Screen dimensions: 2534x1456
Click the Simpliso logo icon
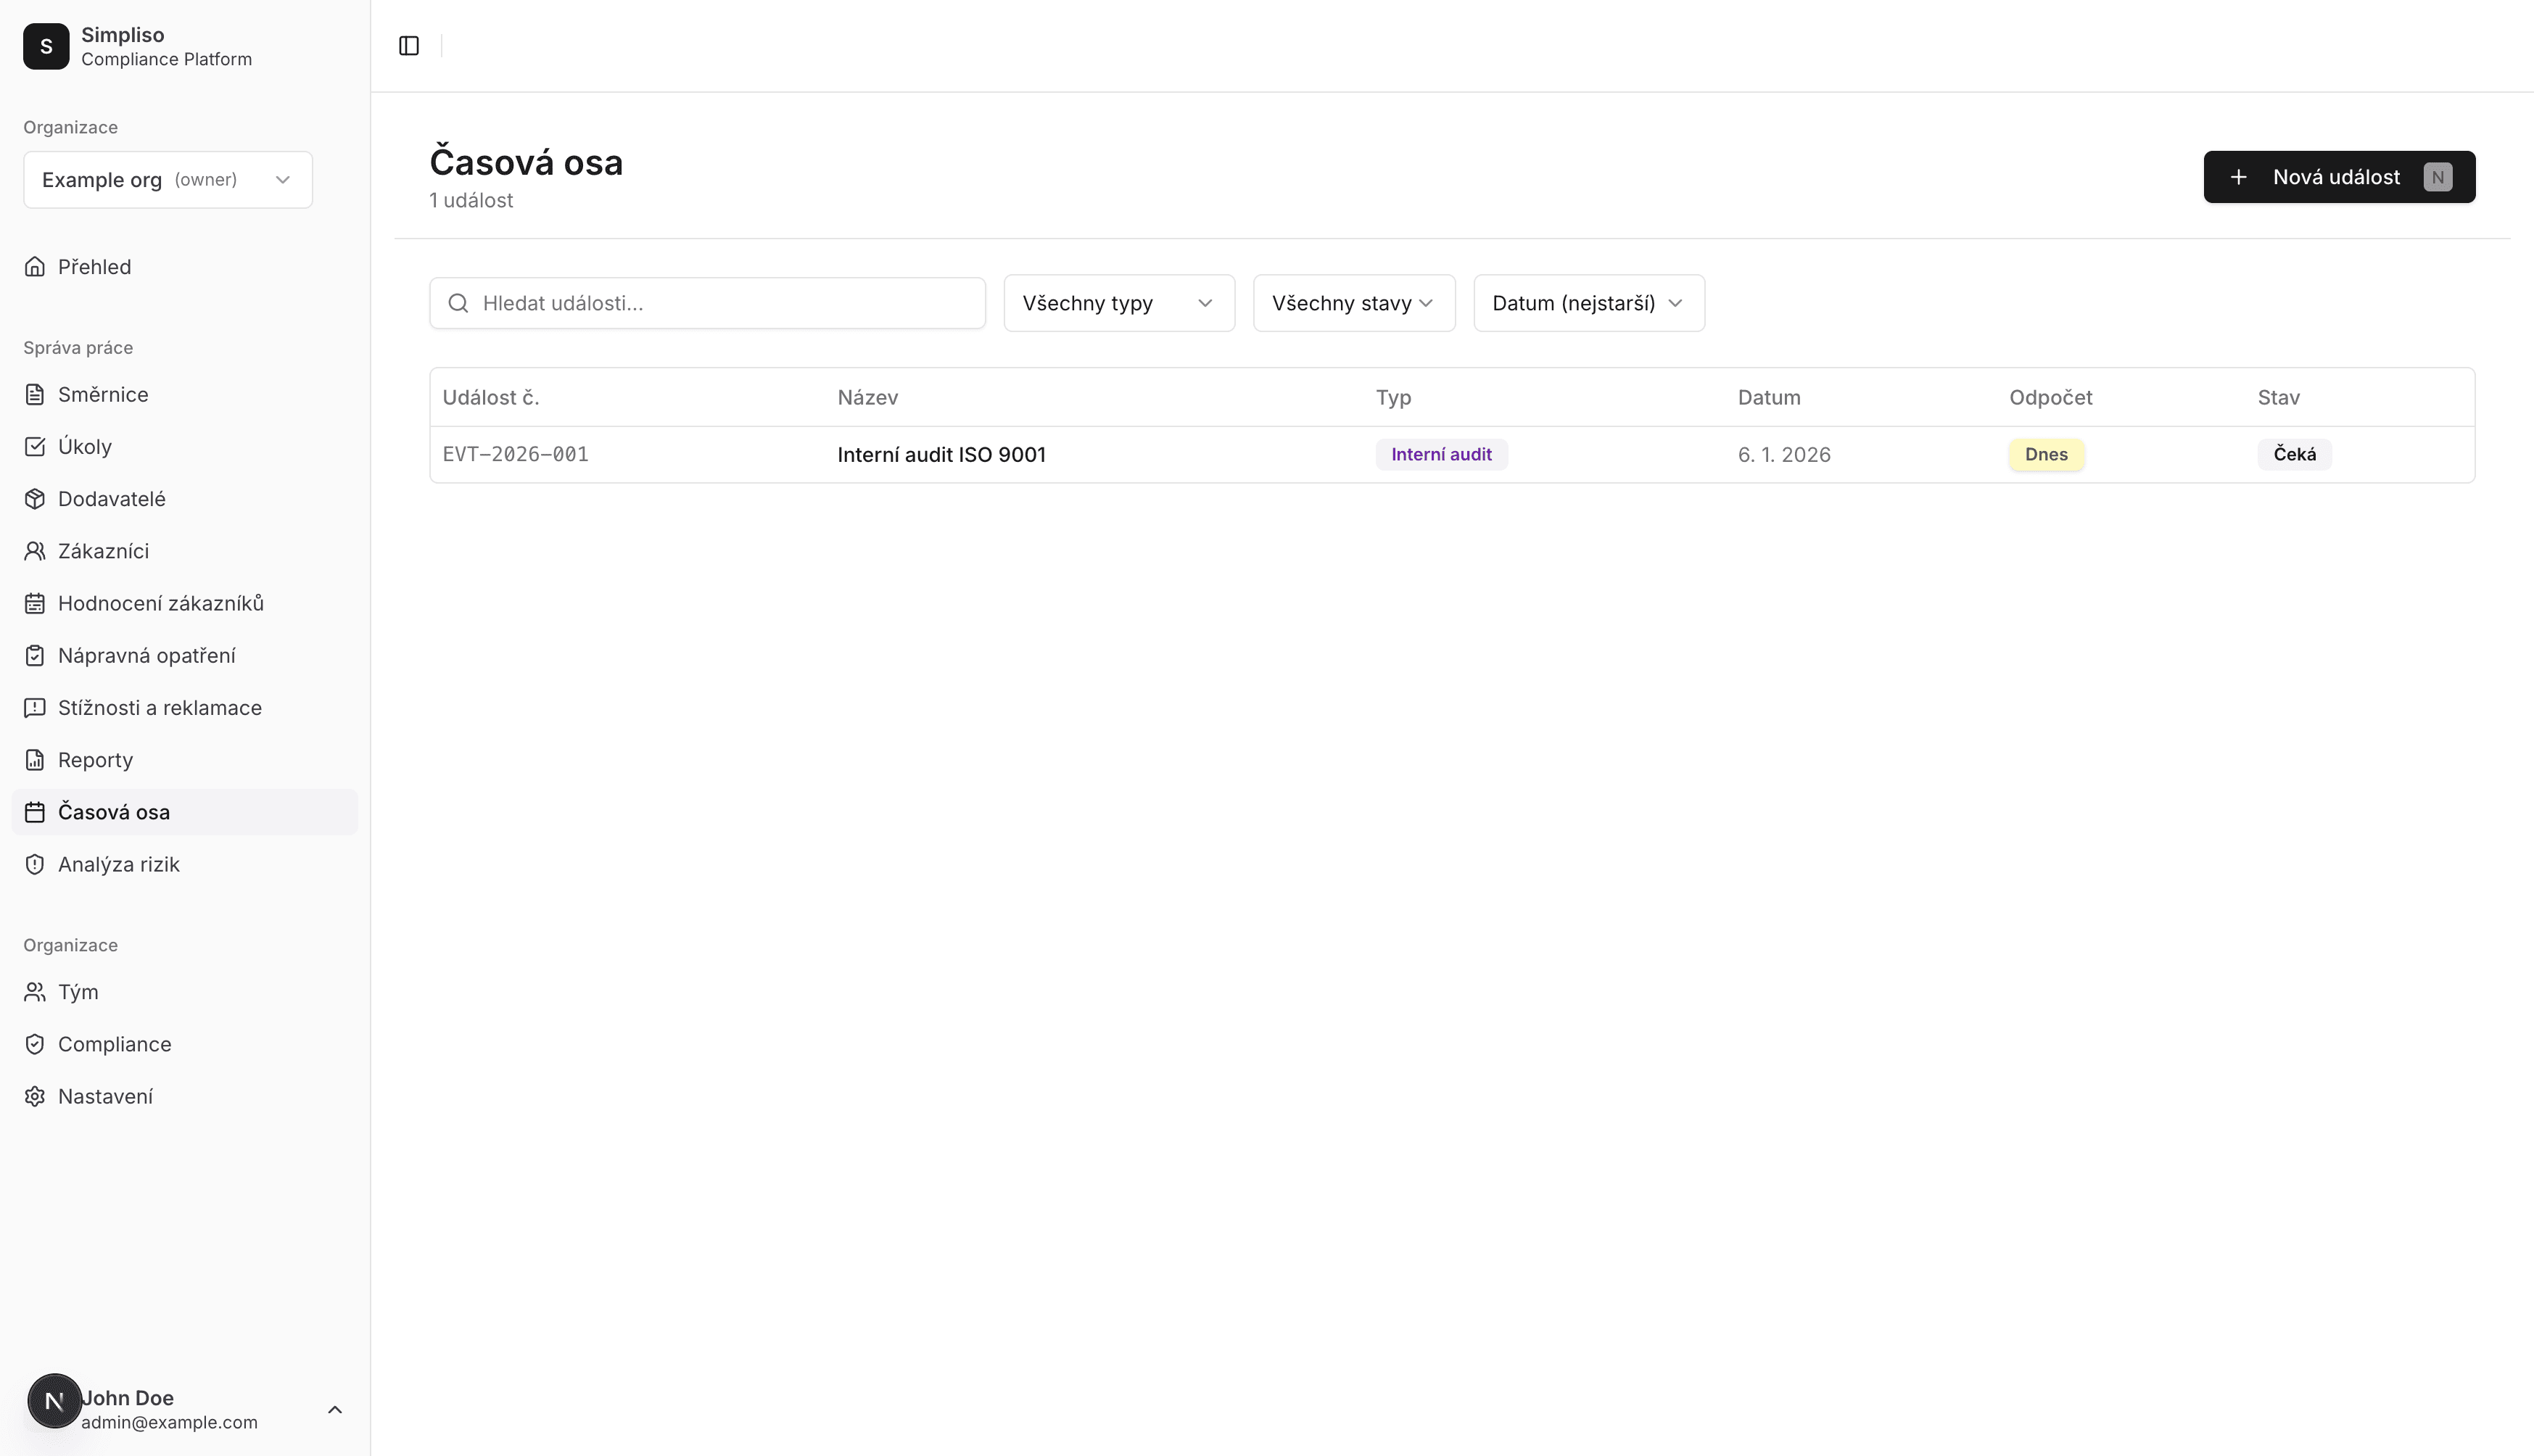pos(46,46)
